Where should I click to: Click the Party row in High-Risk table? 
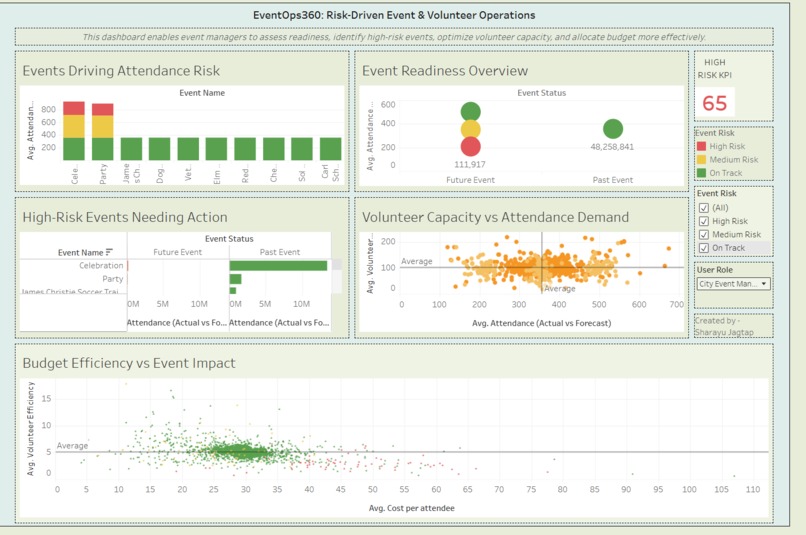pyautogui.click(x=113, y=279)
